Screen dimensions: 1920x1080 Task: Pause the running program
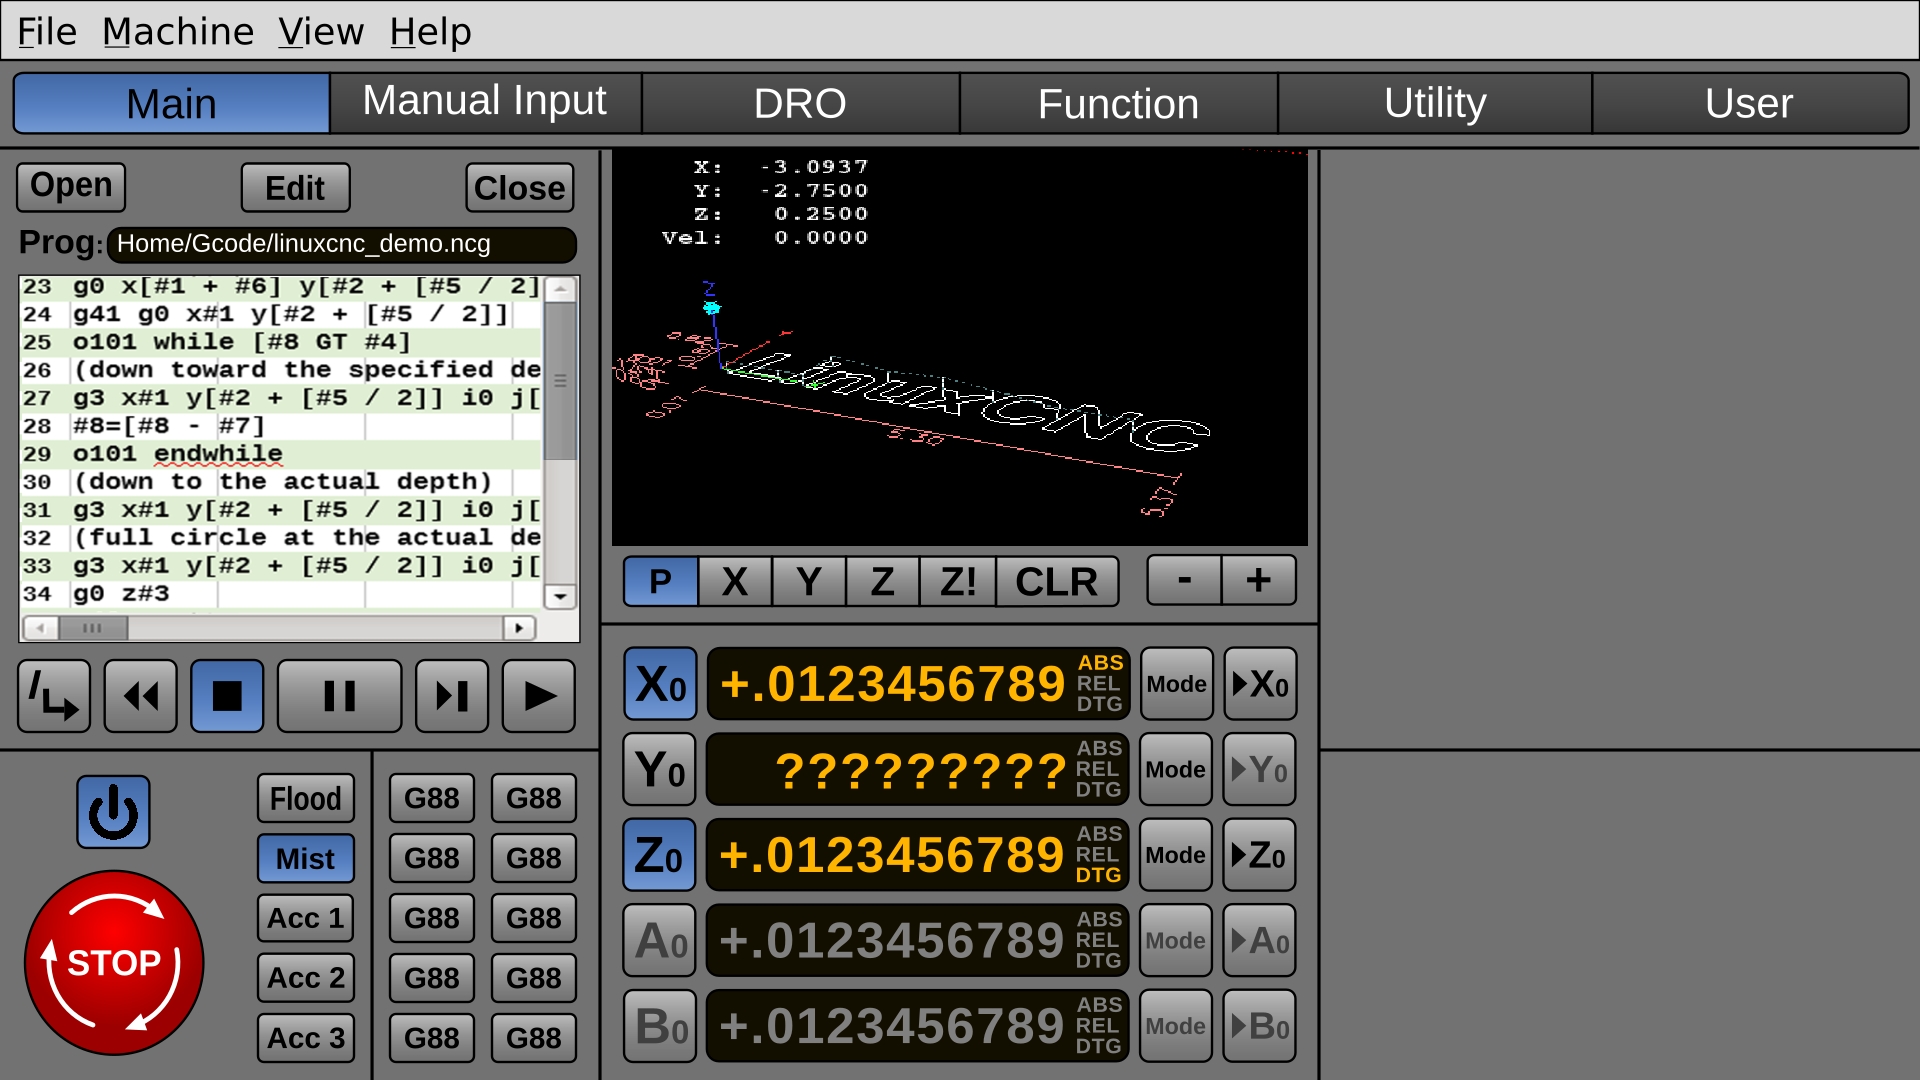tap(339, 696)
